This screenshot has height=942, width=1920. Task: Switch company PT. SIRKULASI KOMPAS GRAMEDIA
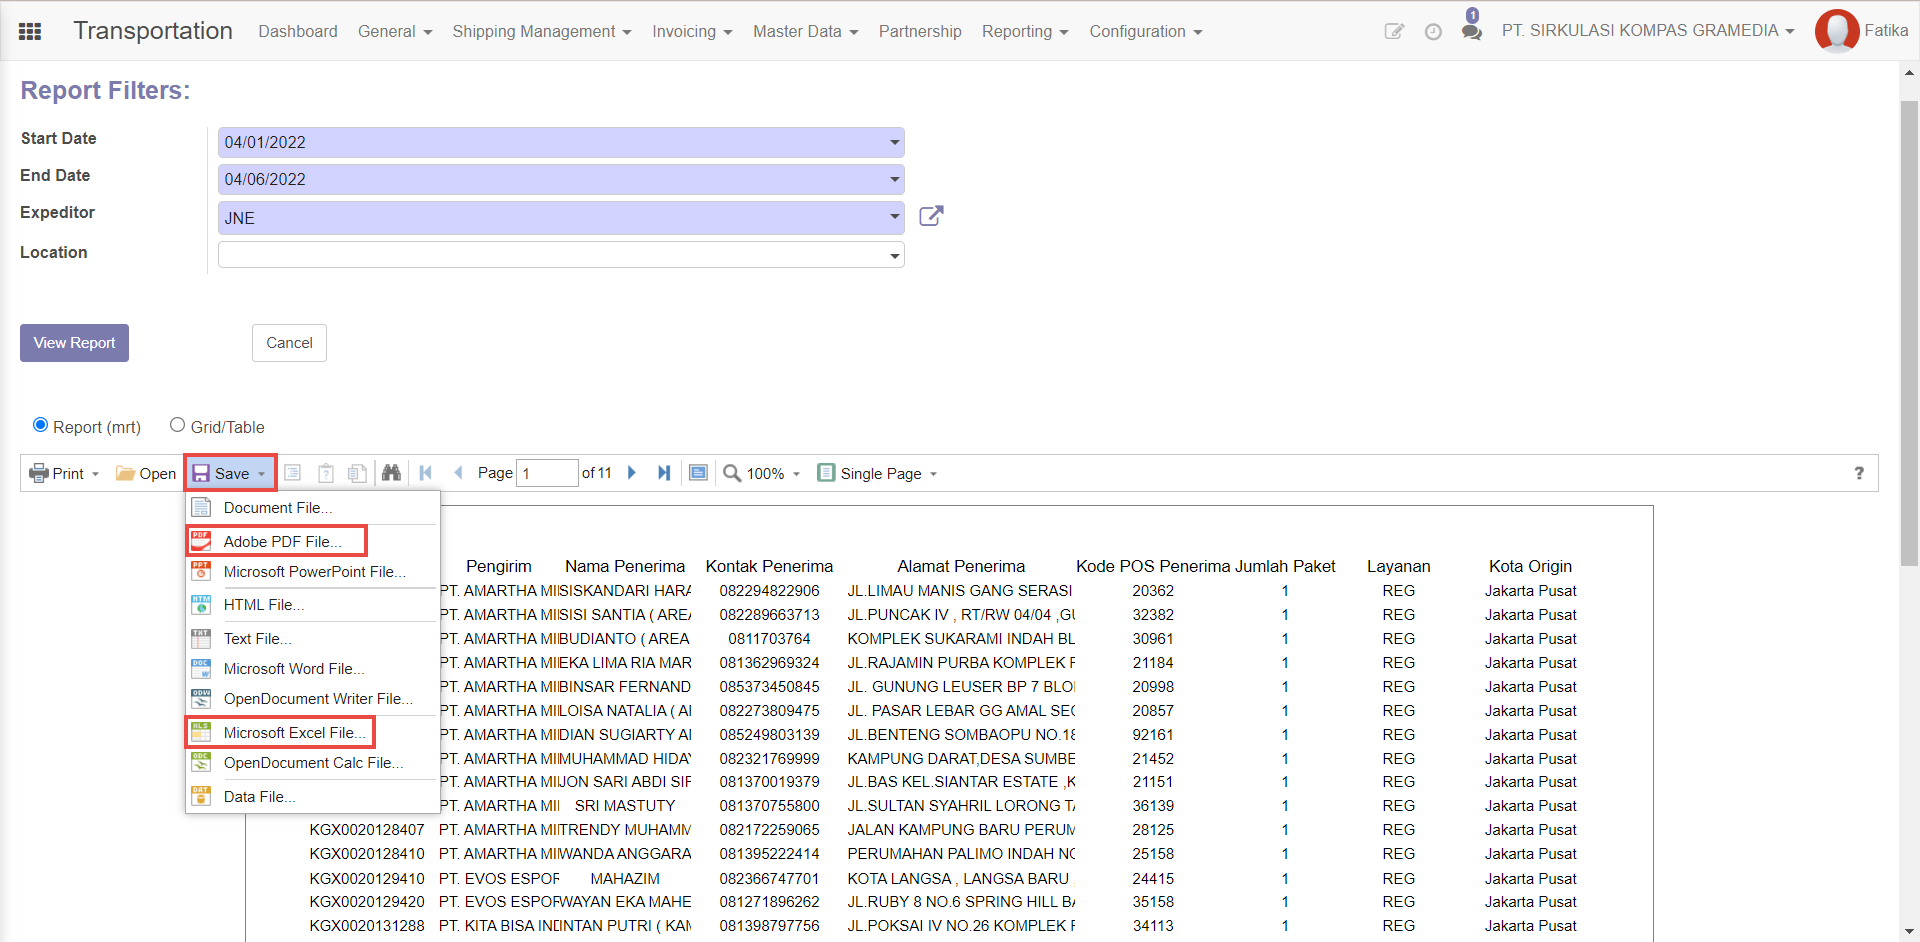[x=1648, y=31]
